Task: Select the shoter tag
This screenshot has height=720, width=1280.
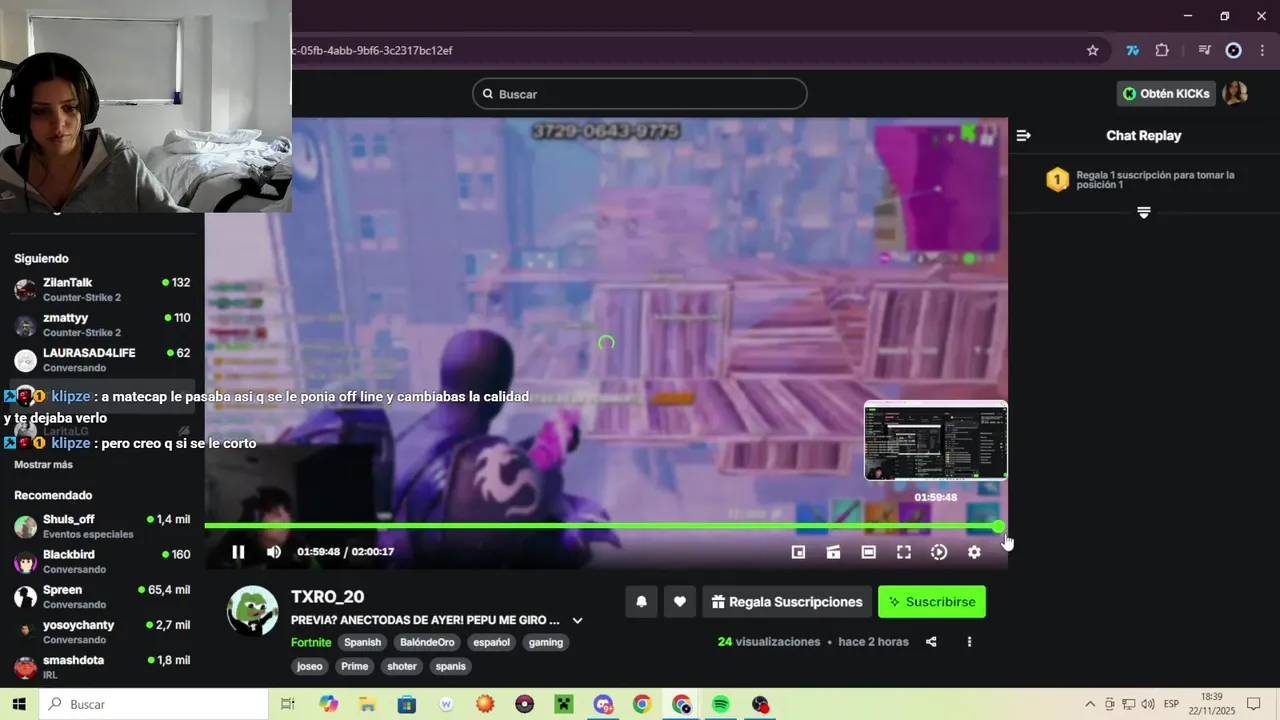Action: click(402, 666)
